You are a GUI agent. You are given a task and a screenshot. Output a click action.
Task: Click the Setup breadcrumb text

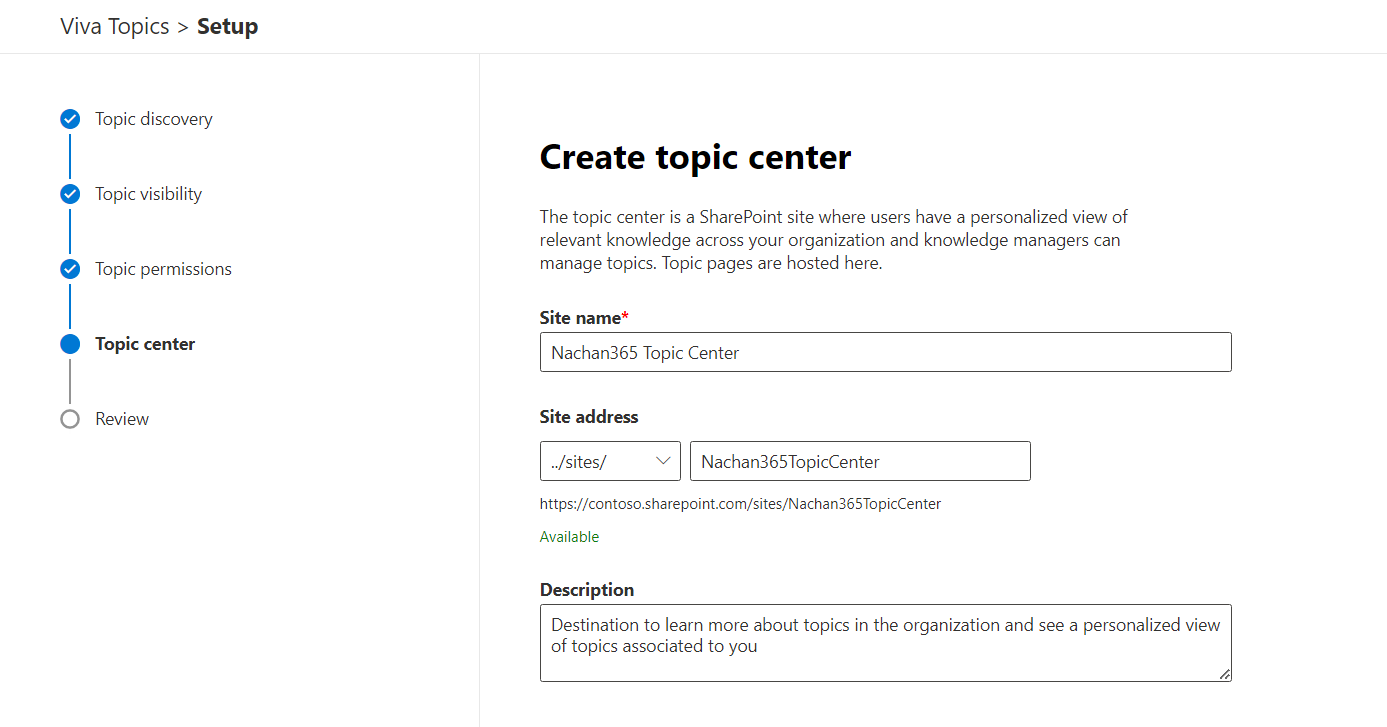coord(227,27)
